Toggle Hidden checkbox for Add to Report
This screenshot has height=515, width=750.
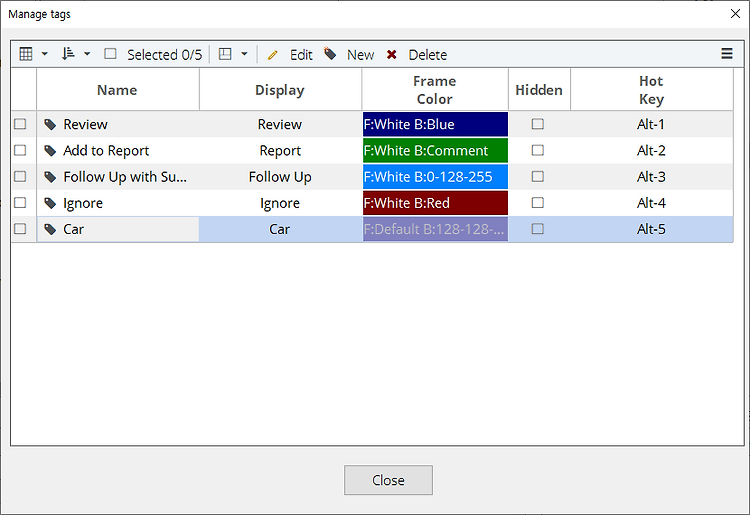click(538, 151)
